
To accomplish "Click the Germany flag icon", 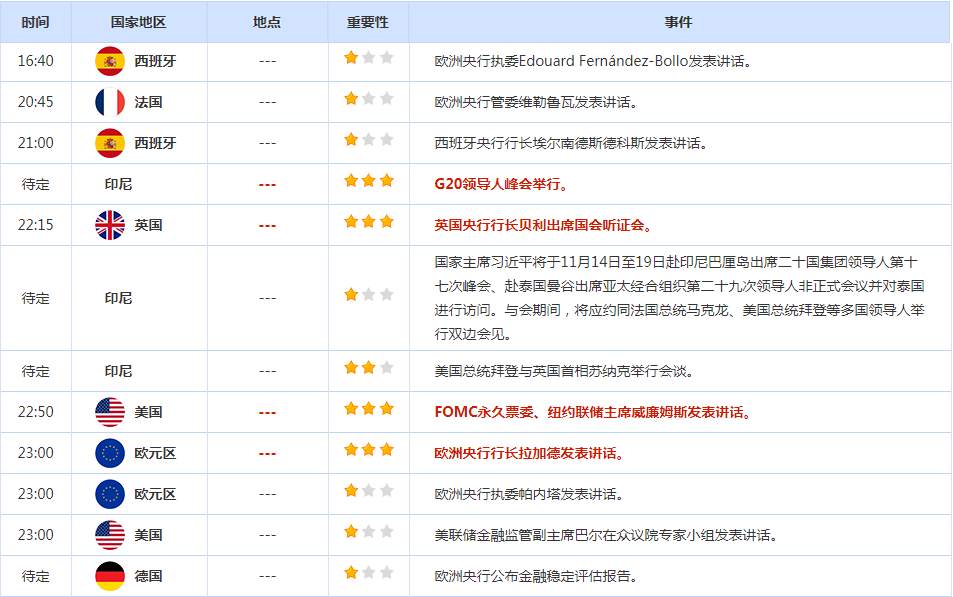I will 110,576.
